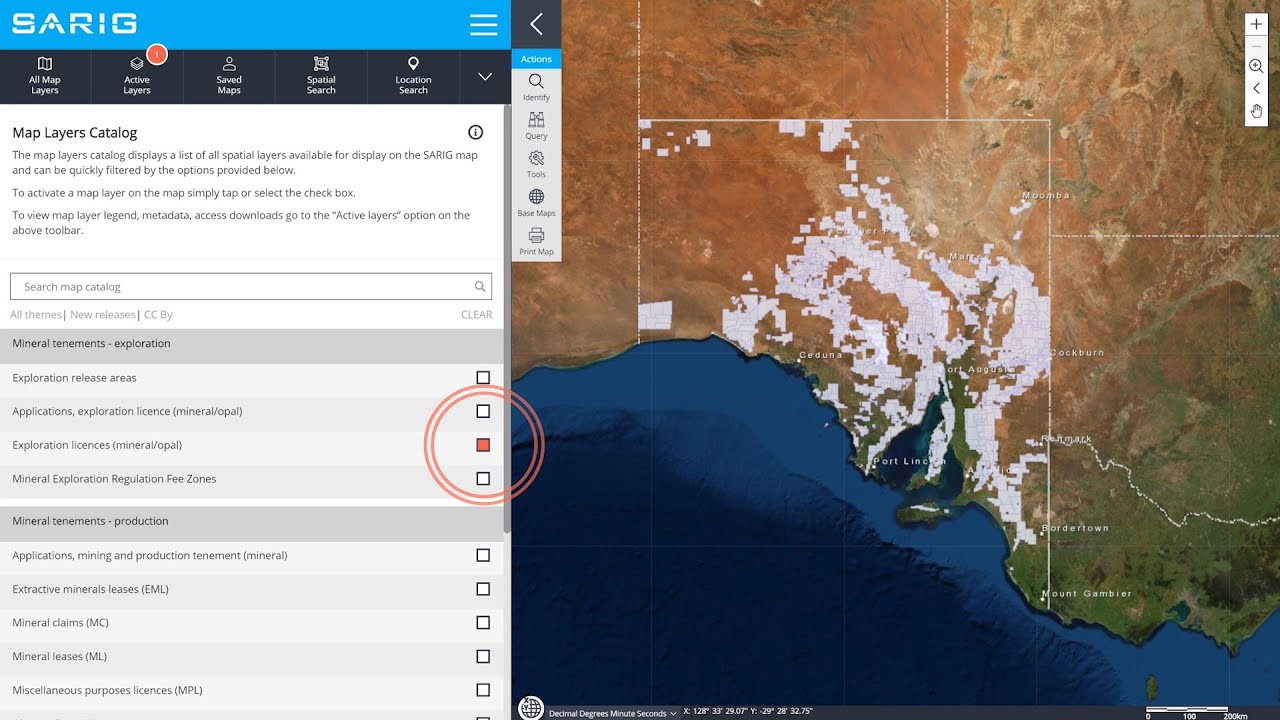This screenshot has height=720, width=1280.
Task: Open catalog information icon
Action: (x=476, y=132)
